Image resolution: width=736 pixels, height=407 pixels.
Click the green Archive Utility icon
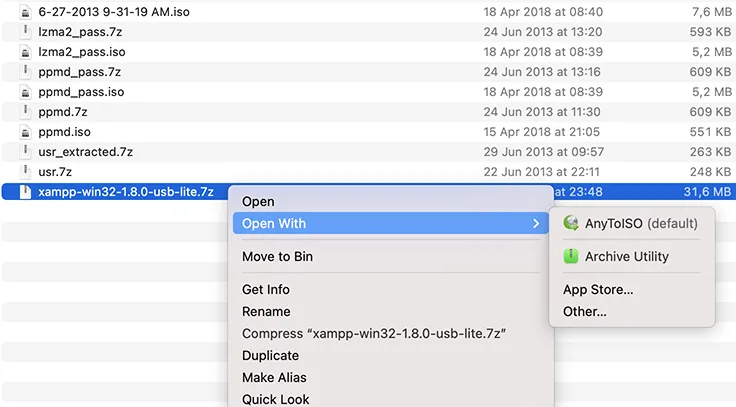pyautogui.click(x=571, y=256)
